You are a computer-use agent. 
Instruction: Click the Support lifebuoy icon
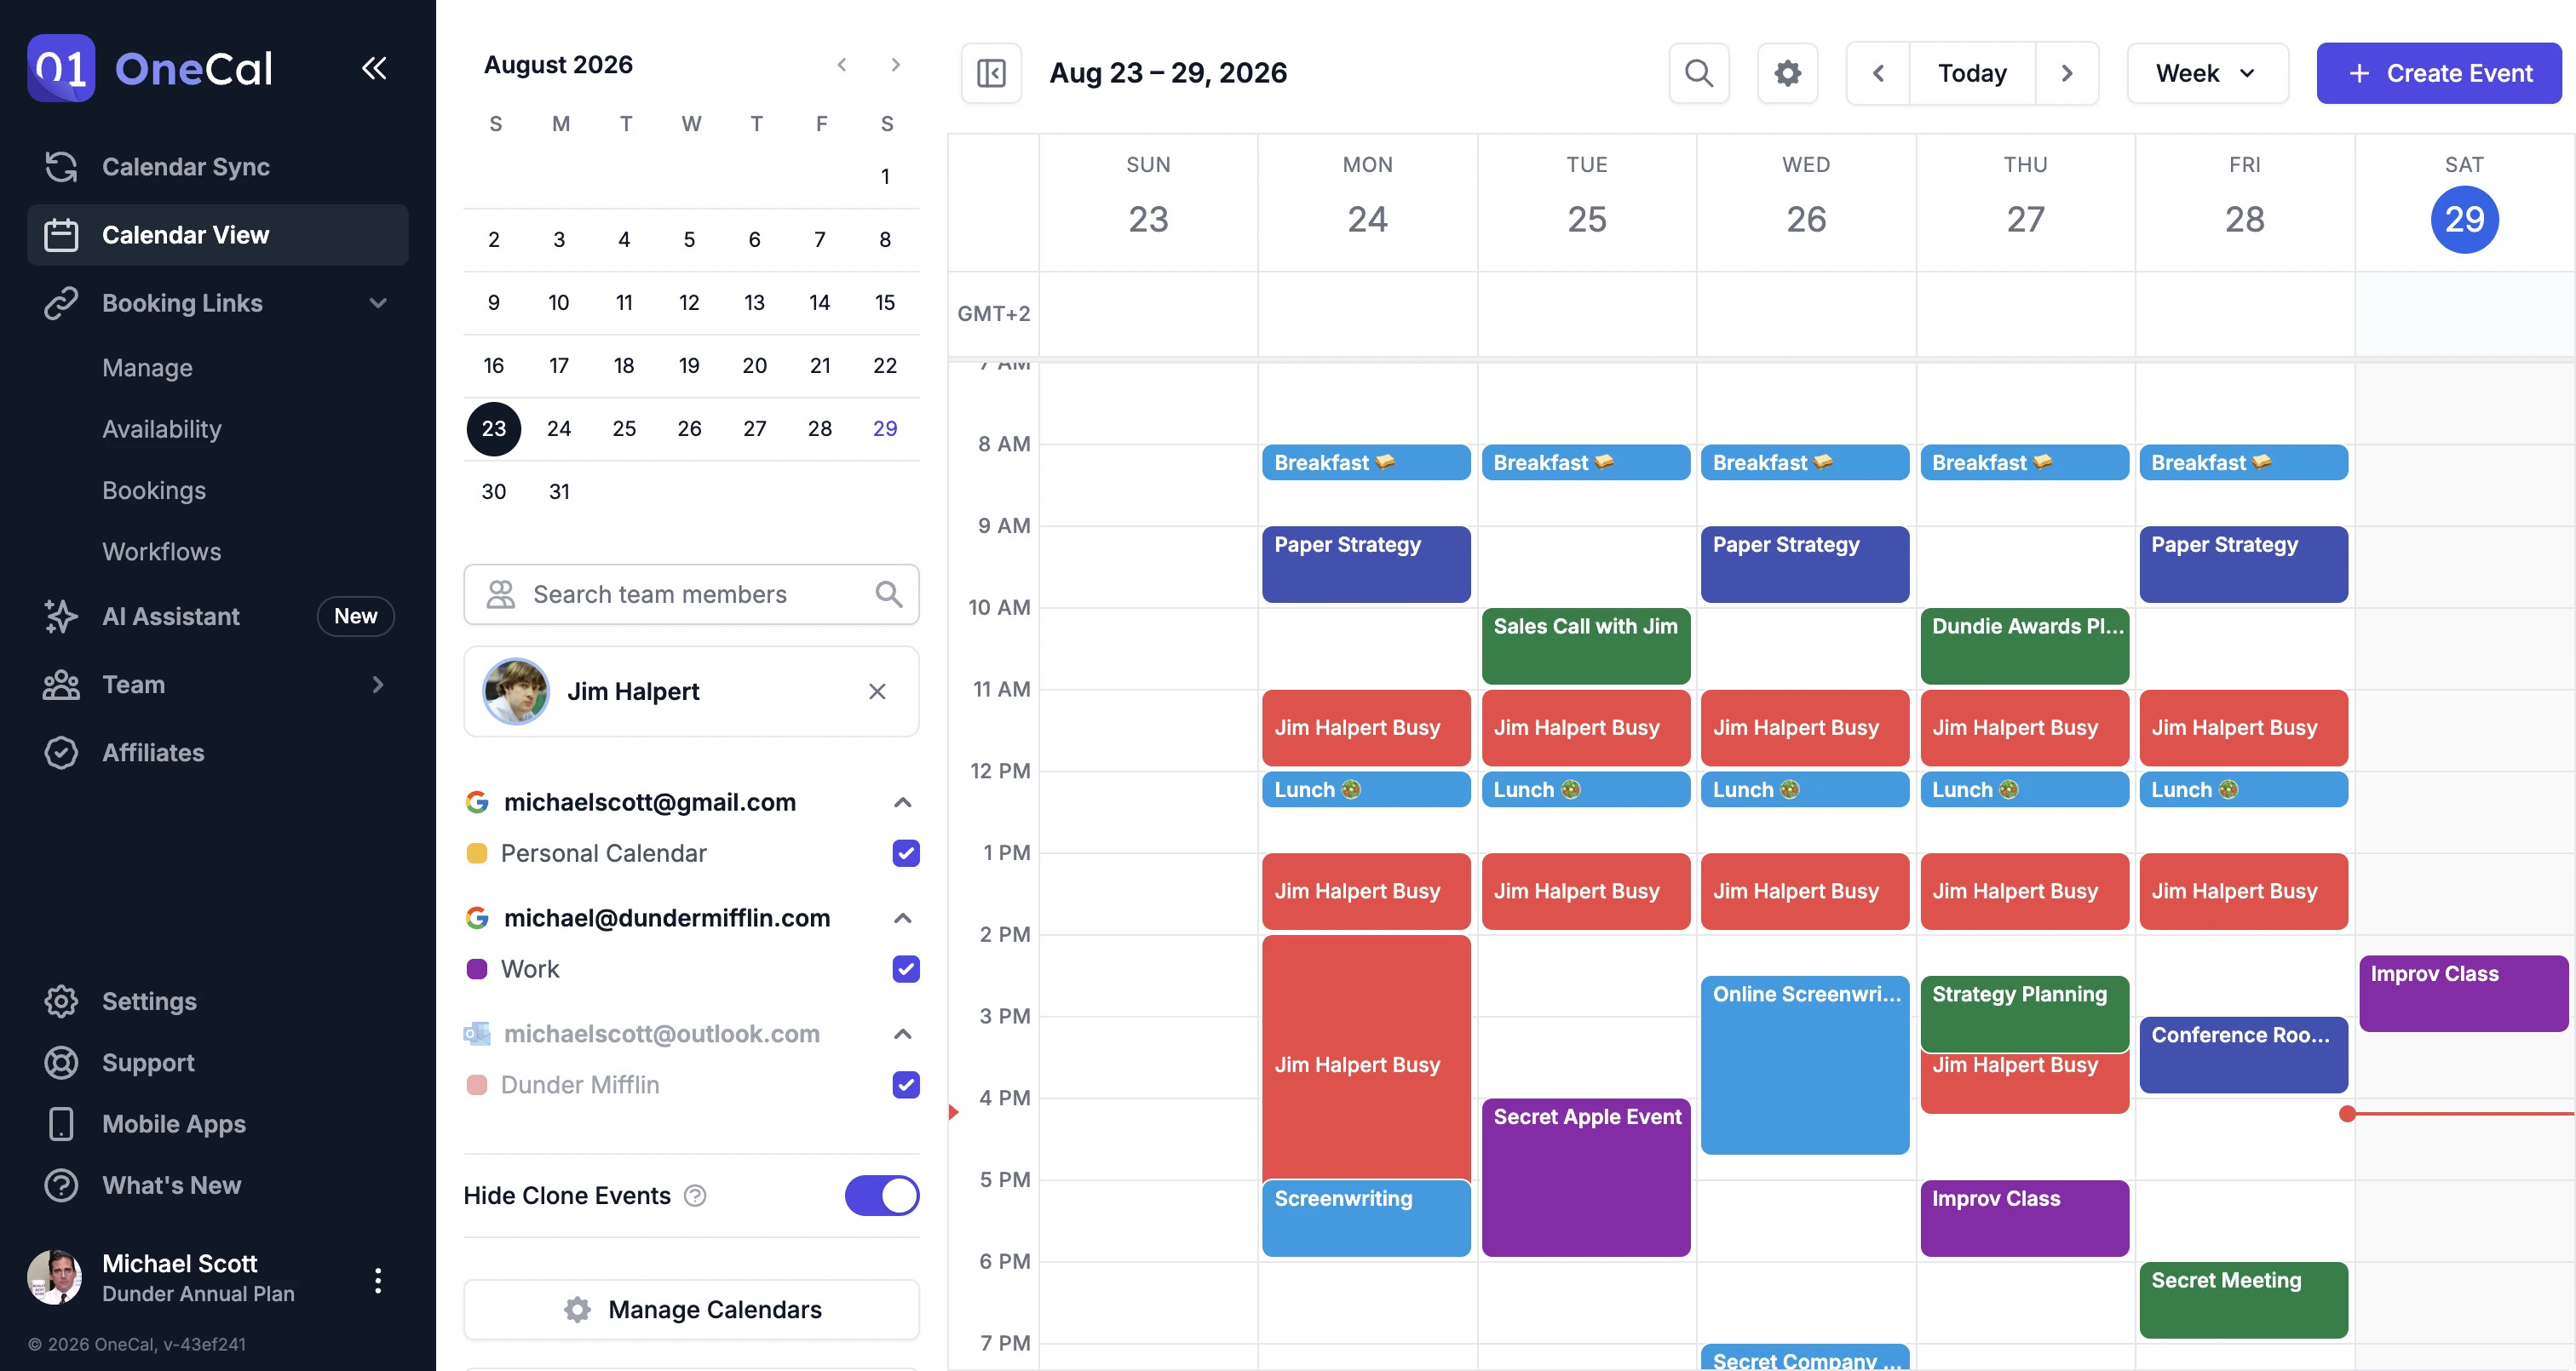tap(61, 1062)
